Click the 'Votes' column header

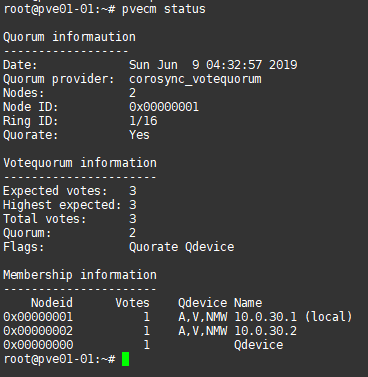point(132,303)
